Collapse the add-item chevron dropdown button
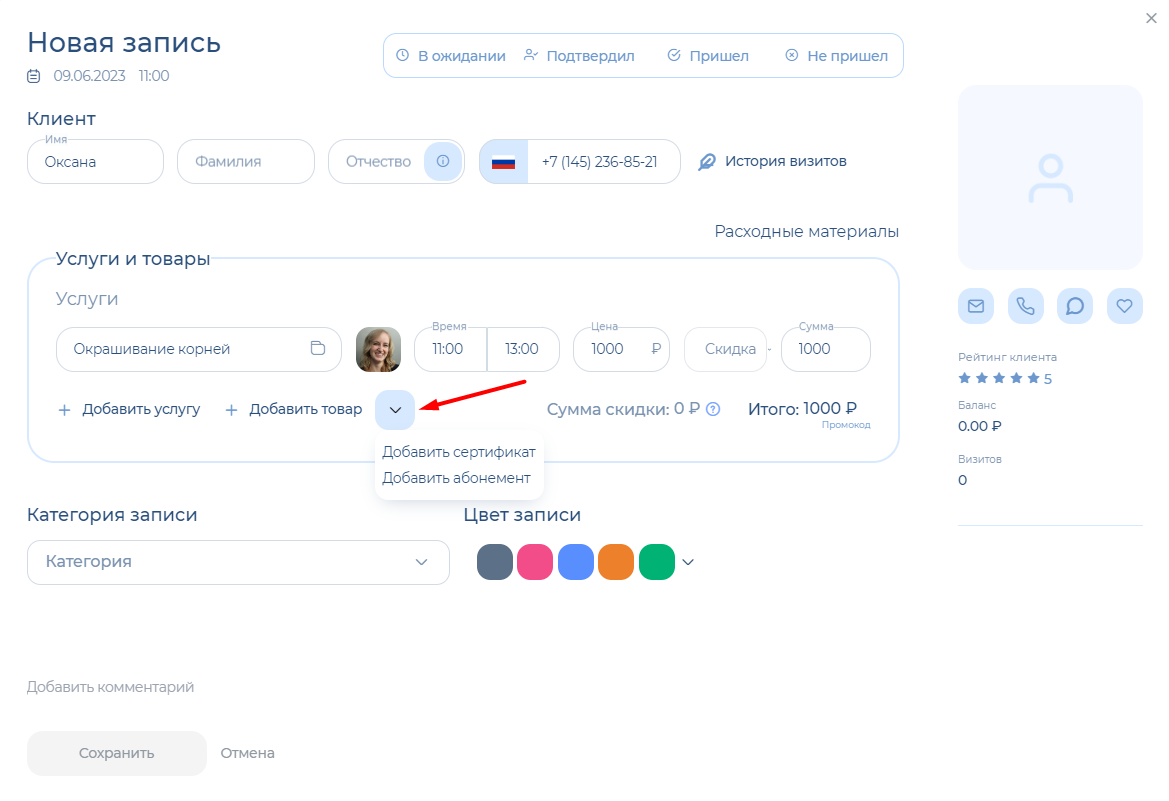The image size is (1169, 801). (395, 410)
